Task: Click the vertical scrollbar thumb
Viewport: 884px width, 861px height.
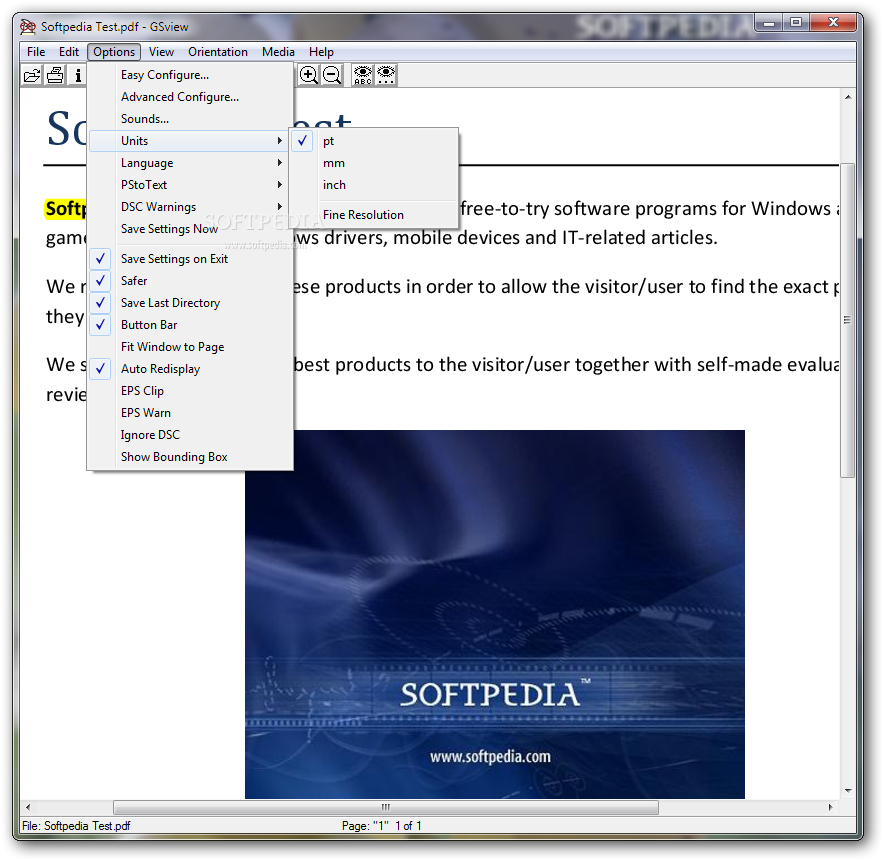Action: (847, 320)
